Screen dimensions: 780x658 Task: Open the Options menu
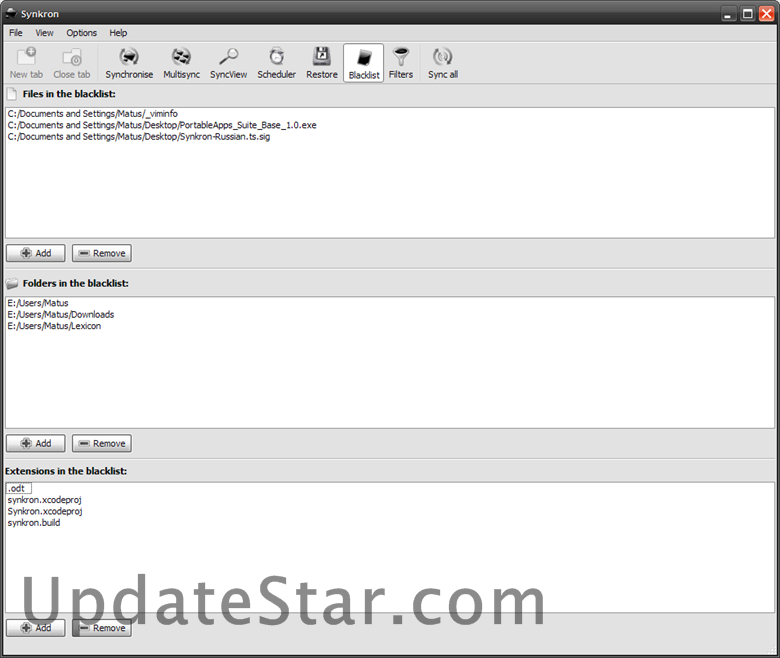[x=82, y=33]
